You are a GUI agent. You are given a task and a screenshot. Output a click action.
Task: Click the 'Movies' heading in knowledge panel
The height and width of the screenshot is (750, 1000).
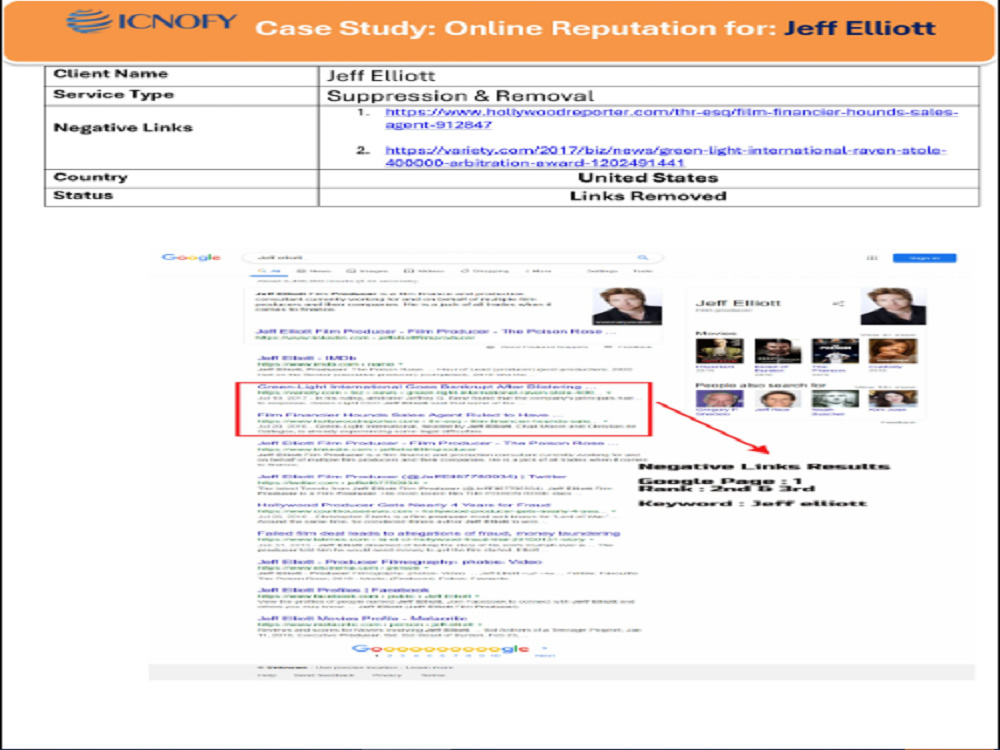(x=716, y=333)
